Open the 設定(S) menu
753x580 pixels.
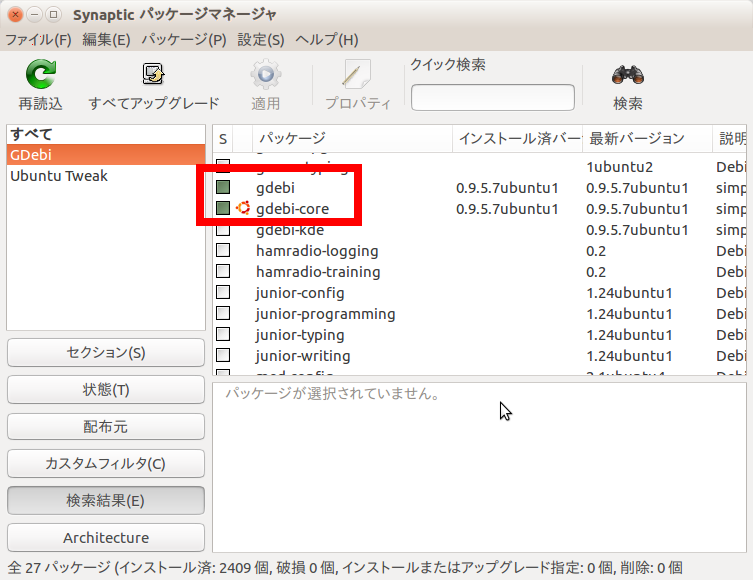pos(261,39)
